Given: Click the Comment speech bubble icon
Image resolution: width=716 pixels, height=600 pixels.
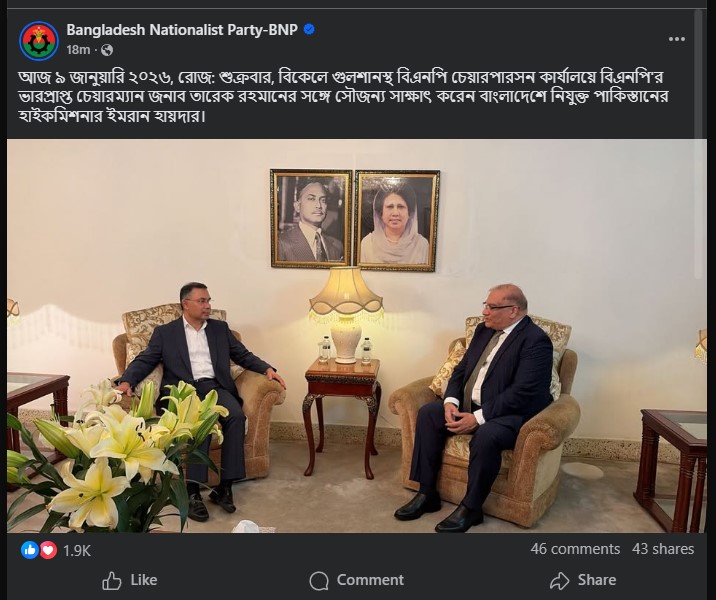Looking at the screenshot, I should 319,580.
